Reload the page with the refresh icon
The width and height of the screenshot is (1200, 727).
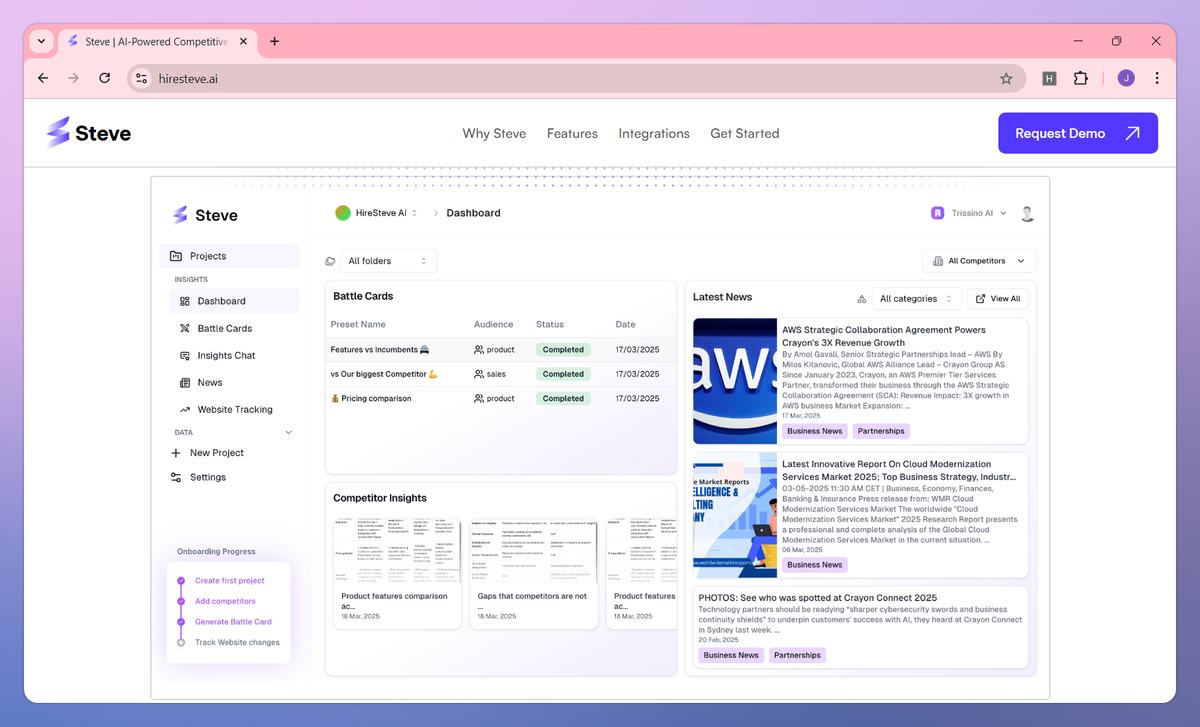point(104,78)
